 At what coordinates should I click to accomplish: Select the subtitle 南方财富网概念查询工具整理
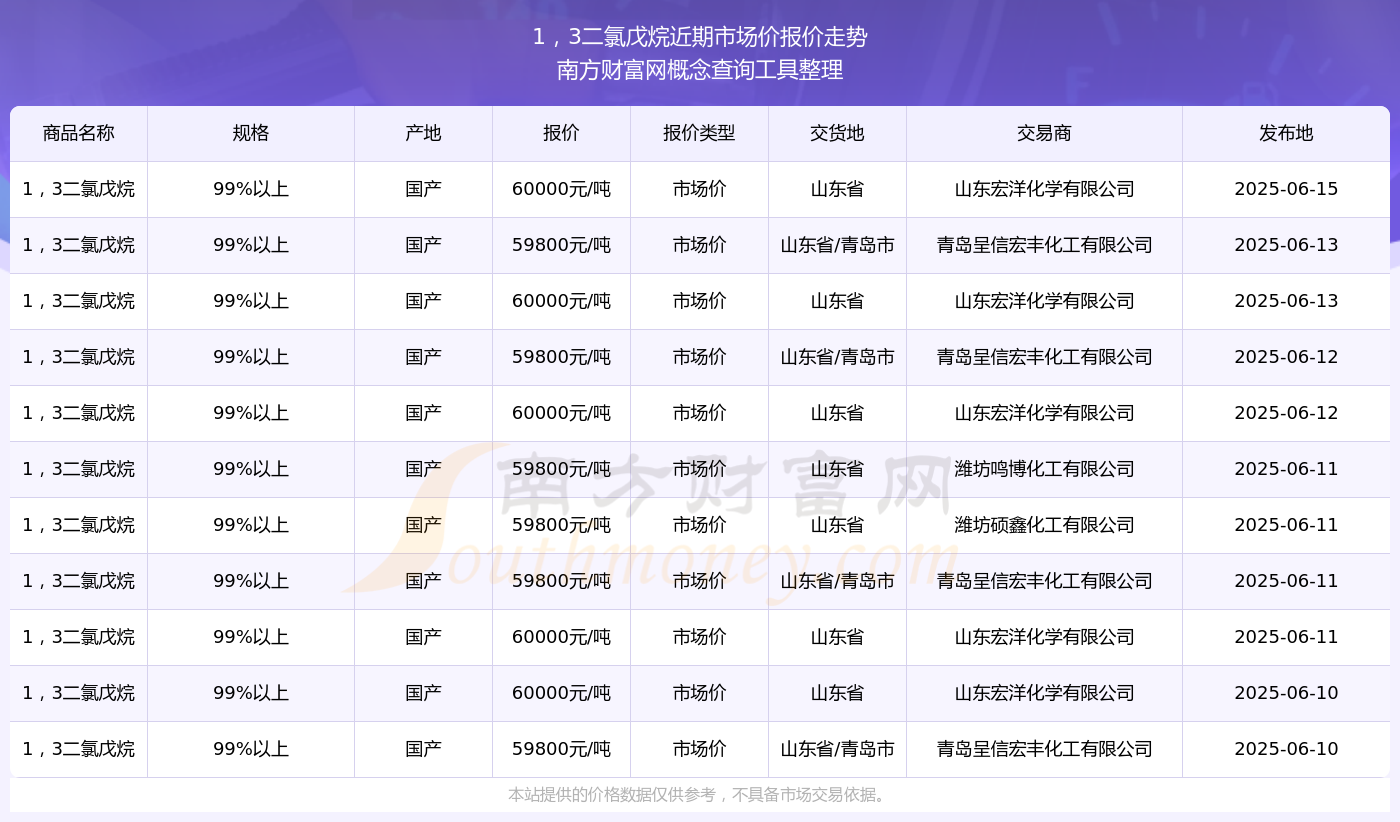pos(700,70)
